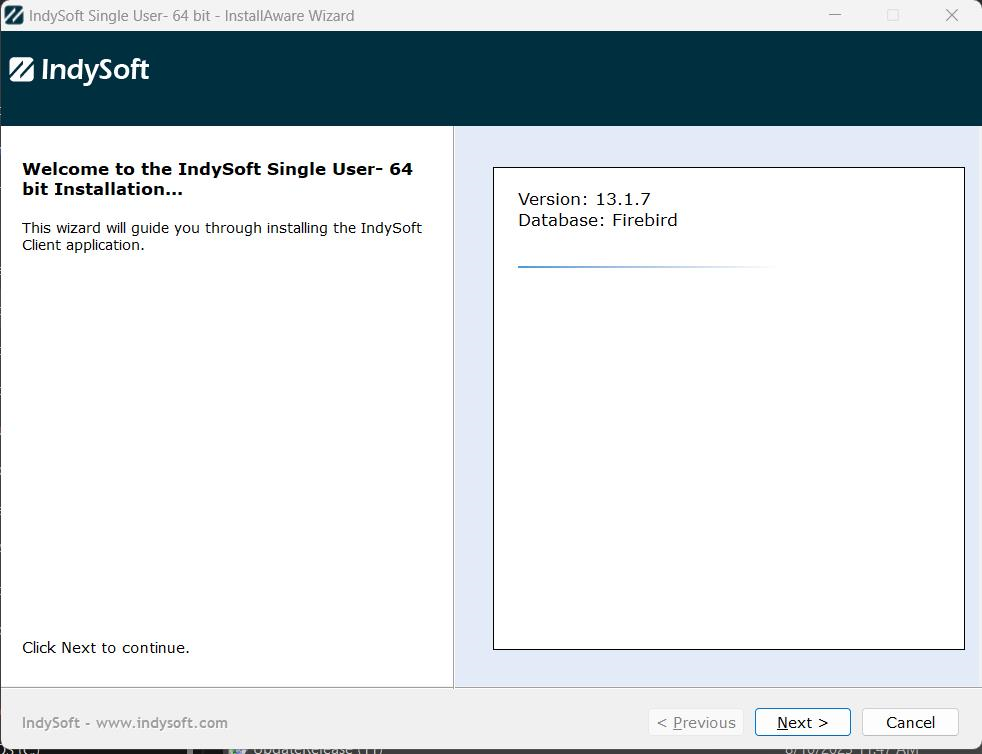Click the Version: 13.1.7 text
Screen dimensions: 982x754
pyautogui.click(x=584, y=199)
